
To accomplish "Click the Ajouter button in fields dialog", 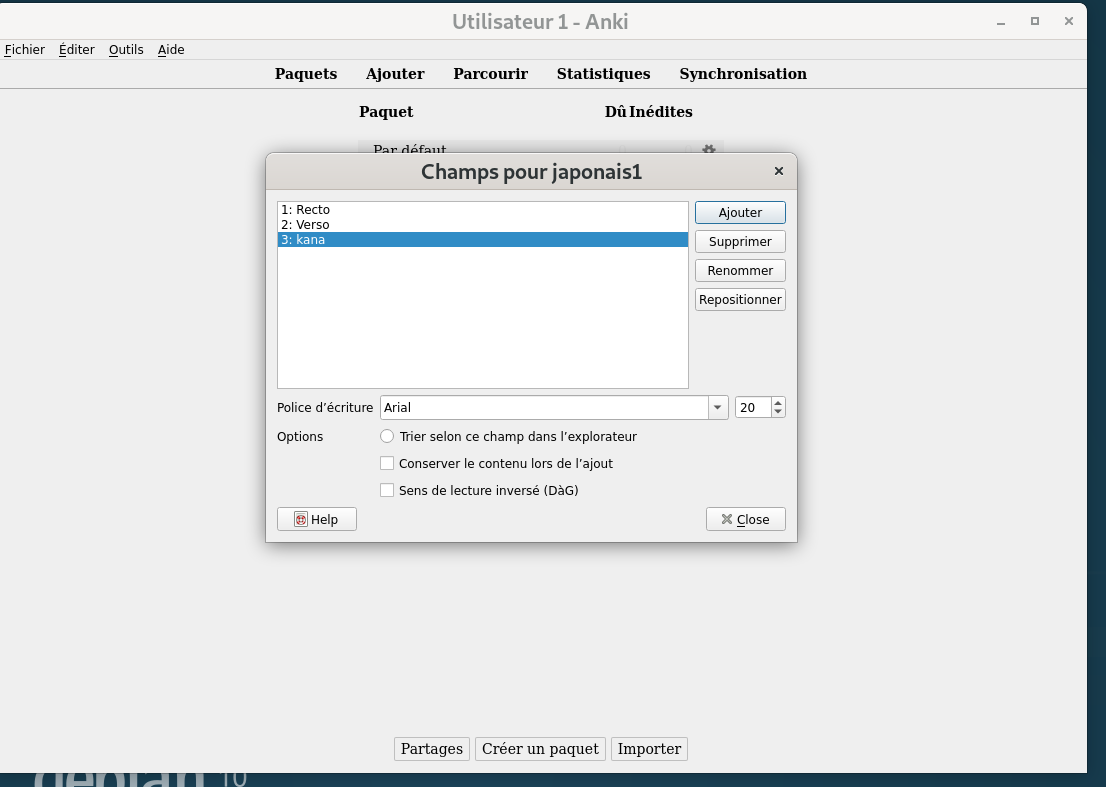I will pos(740,213).
